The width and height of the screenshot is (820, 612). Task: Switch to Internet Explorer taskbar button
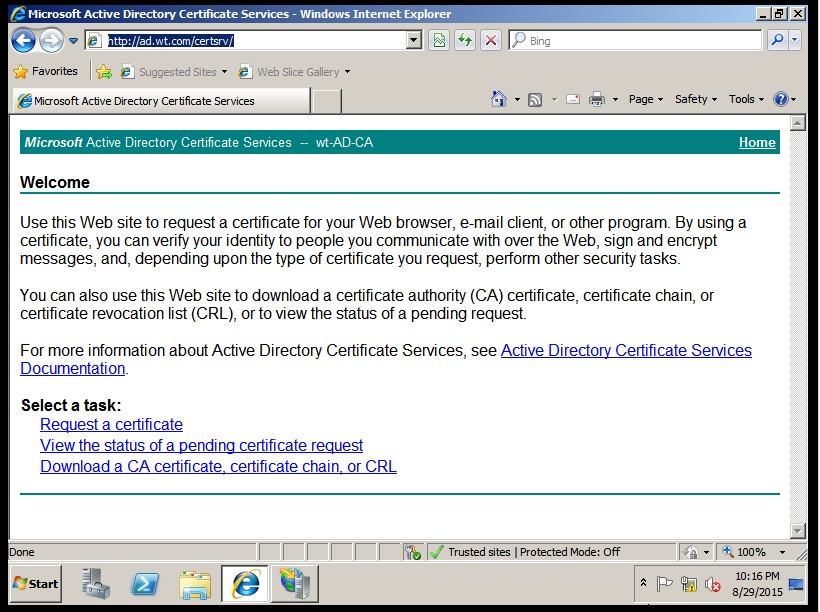[244, 584]
